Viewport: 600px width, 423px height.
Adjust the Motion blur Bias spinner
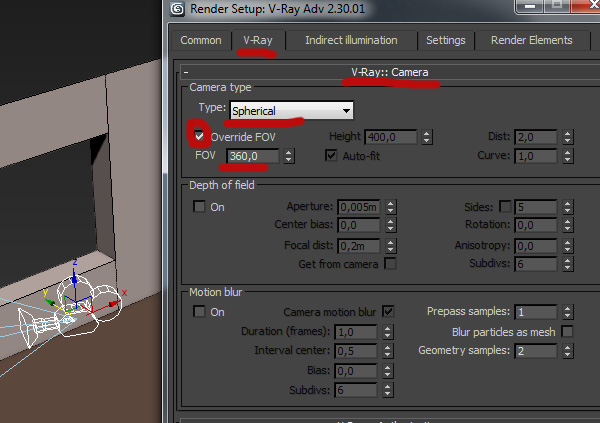[388, 371]
